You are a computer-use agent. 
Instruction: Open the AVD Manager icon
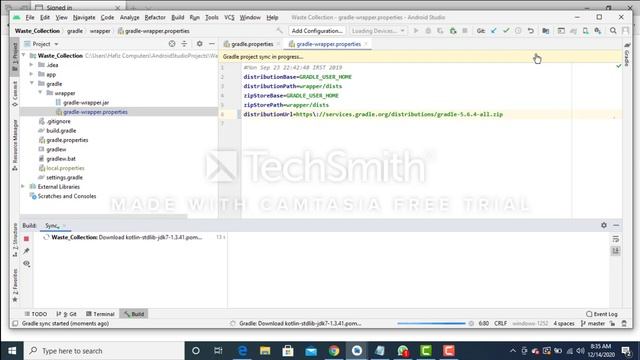click(586, 31)
